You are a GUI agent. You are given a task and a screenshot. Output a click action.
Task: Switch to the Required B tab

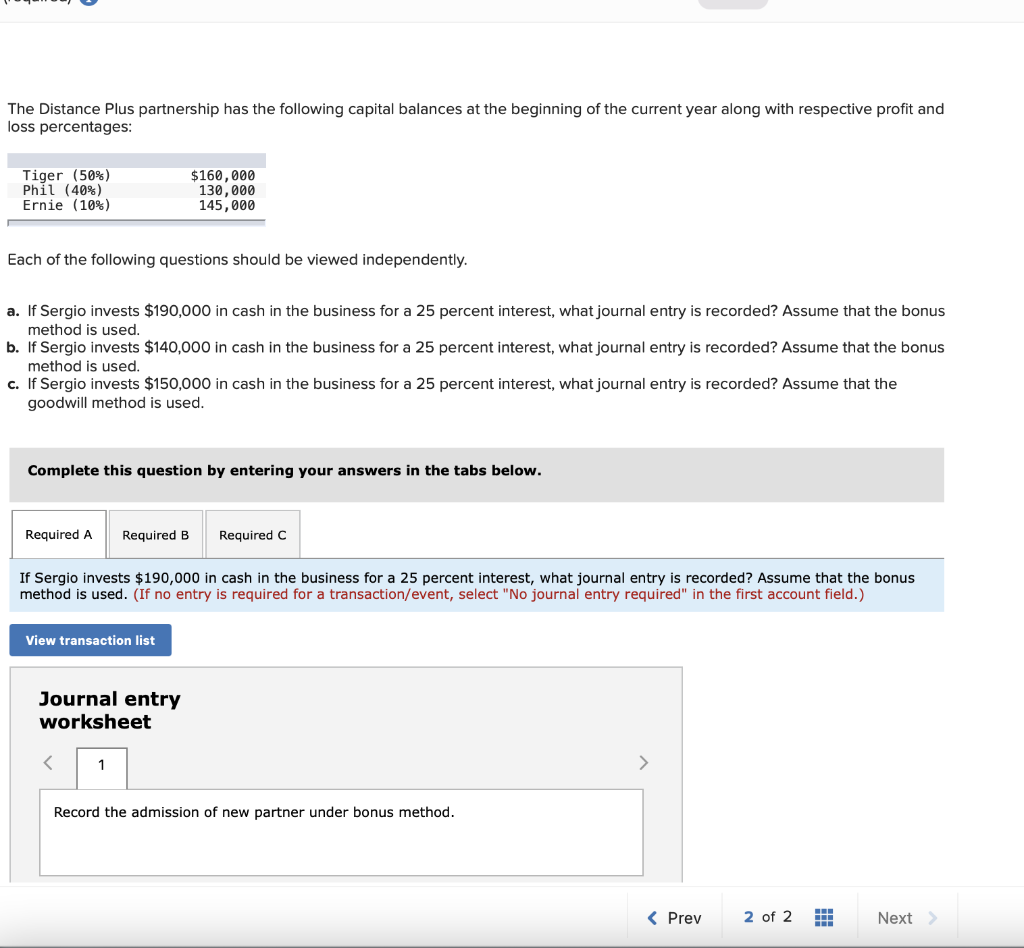click(x=155, y=535)
